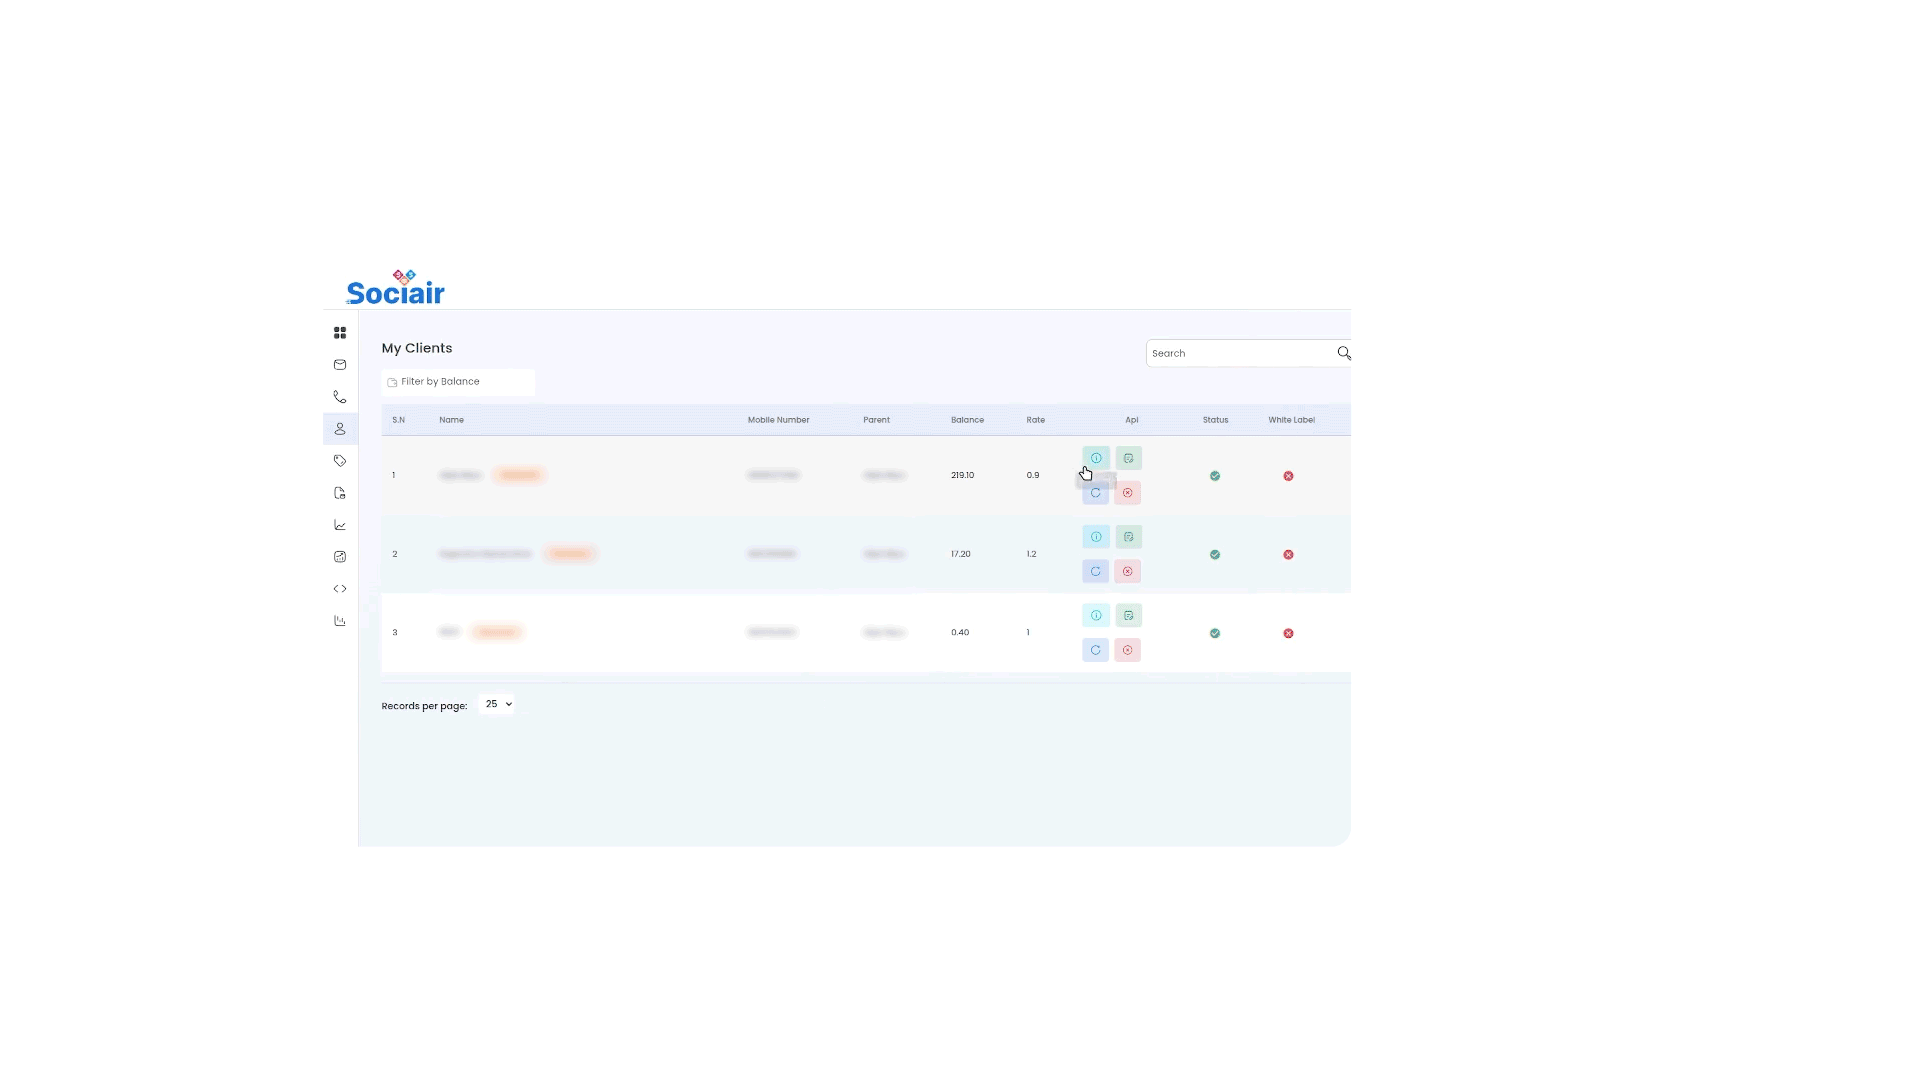
Task: Click the edit note icon for client row 1
Action: 1128,459
